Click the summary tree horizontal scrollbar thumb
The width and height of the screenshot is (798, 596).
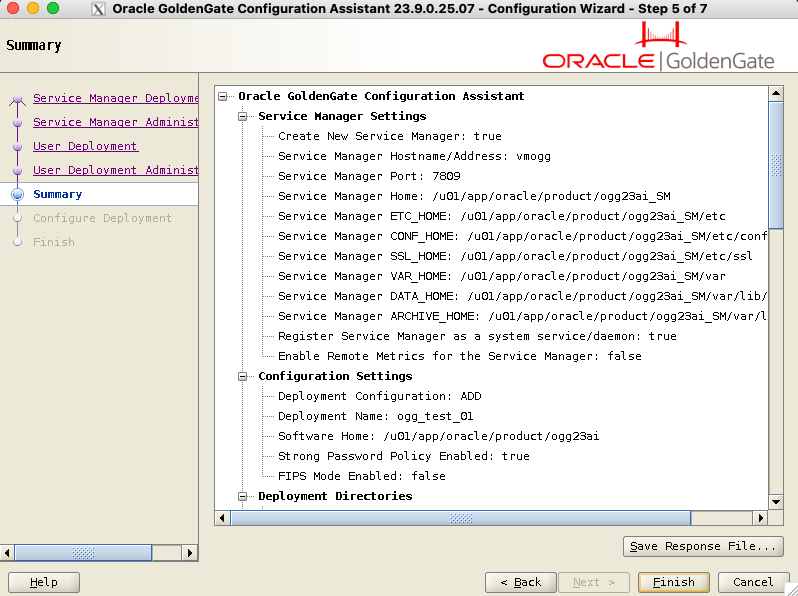point(460,518)
